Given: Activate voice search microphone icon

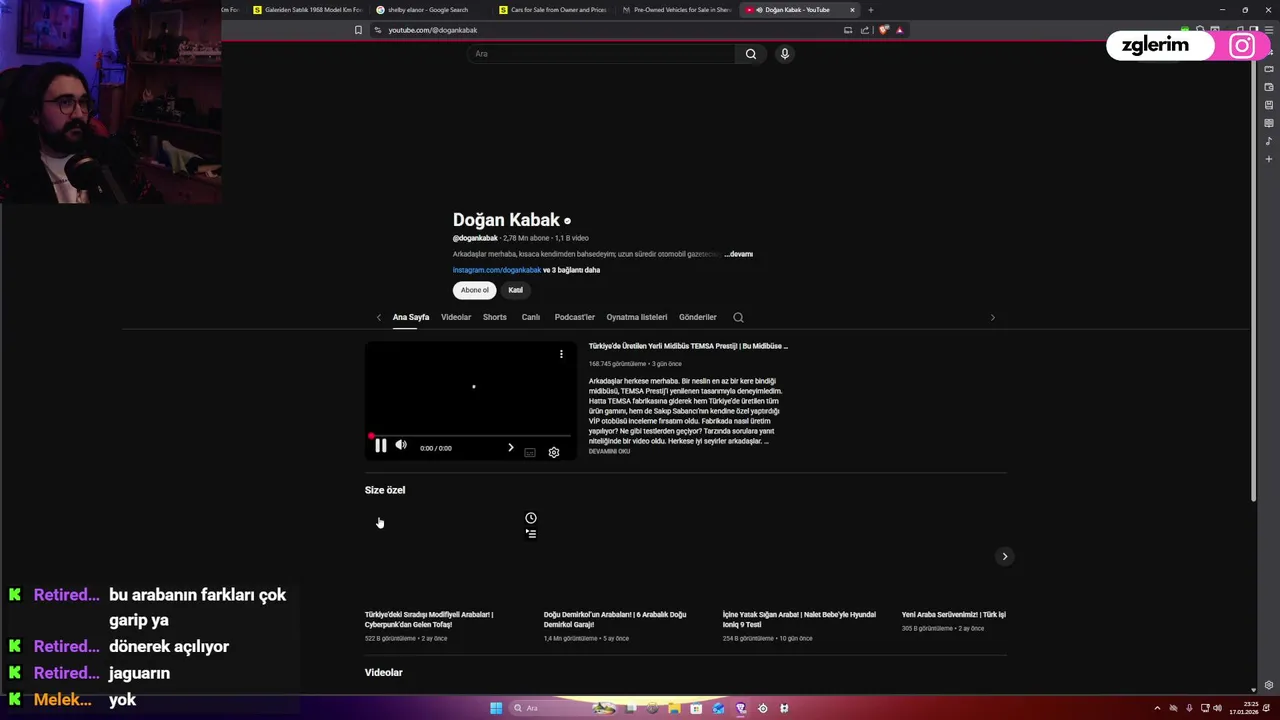Looking at the screenshot, I should click(x=785, y=54).
